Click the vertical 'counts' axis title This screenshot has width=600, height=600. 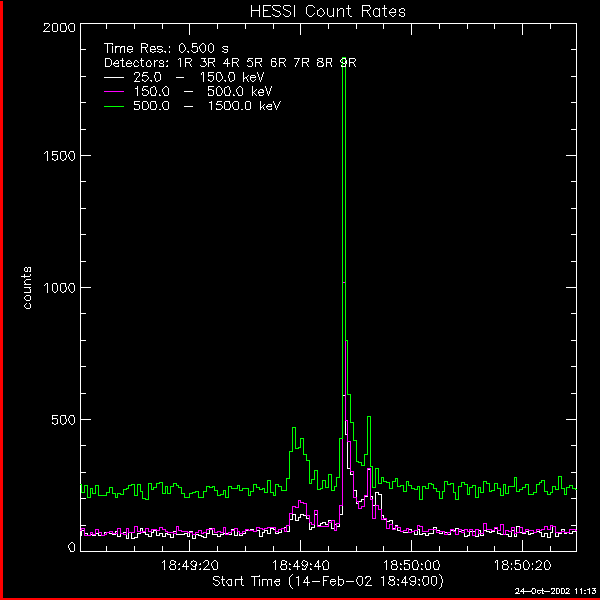click(x=27, y=288)
